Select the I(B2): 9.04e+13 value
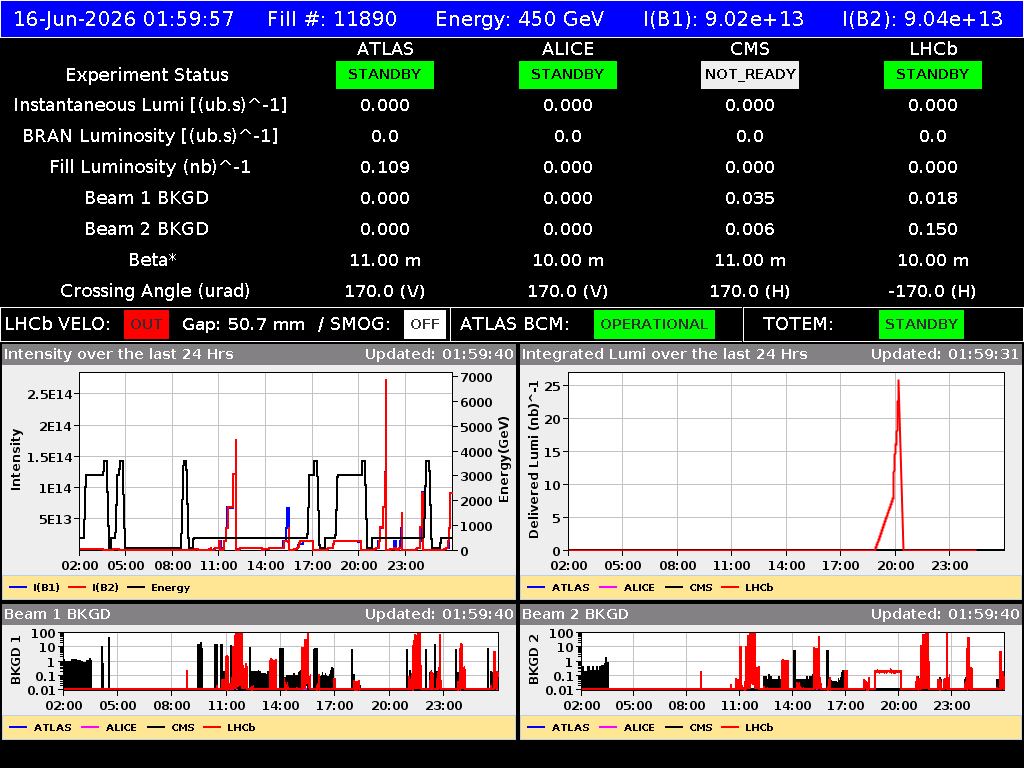This screenshot has height=768, width=1024. click(923, 18)
